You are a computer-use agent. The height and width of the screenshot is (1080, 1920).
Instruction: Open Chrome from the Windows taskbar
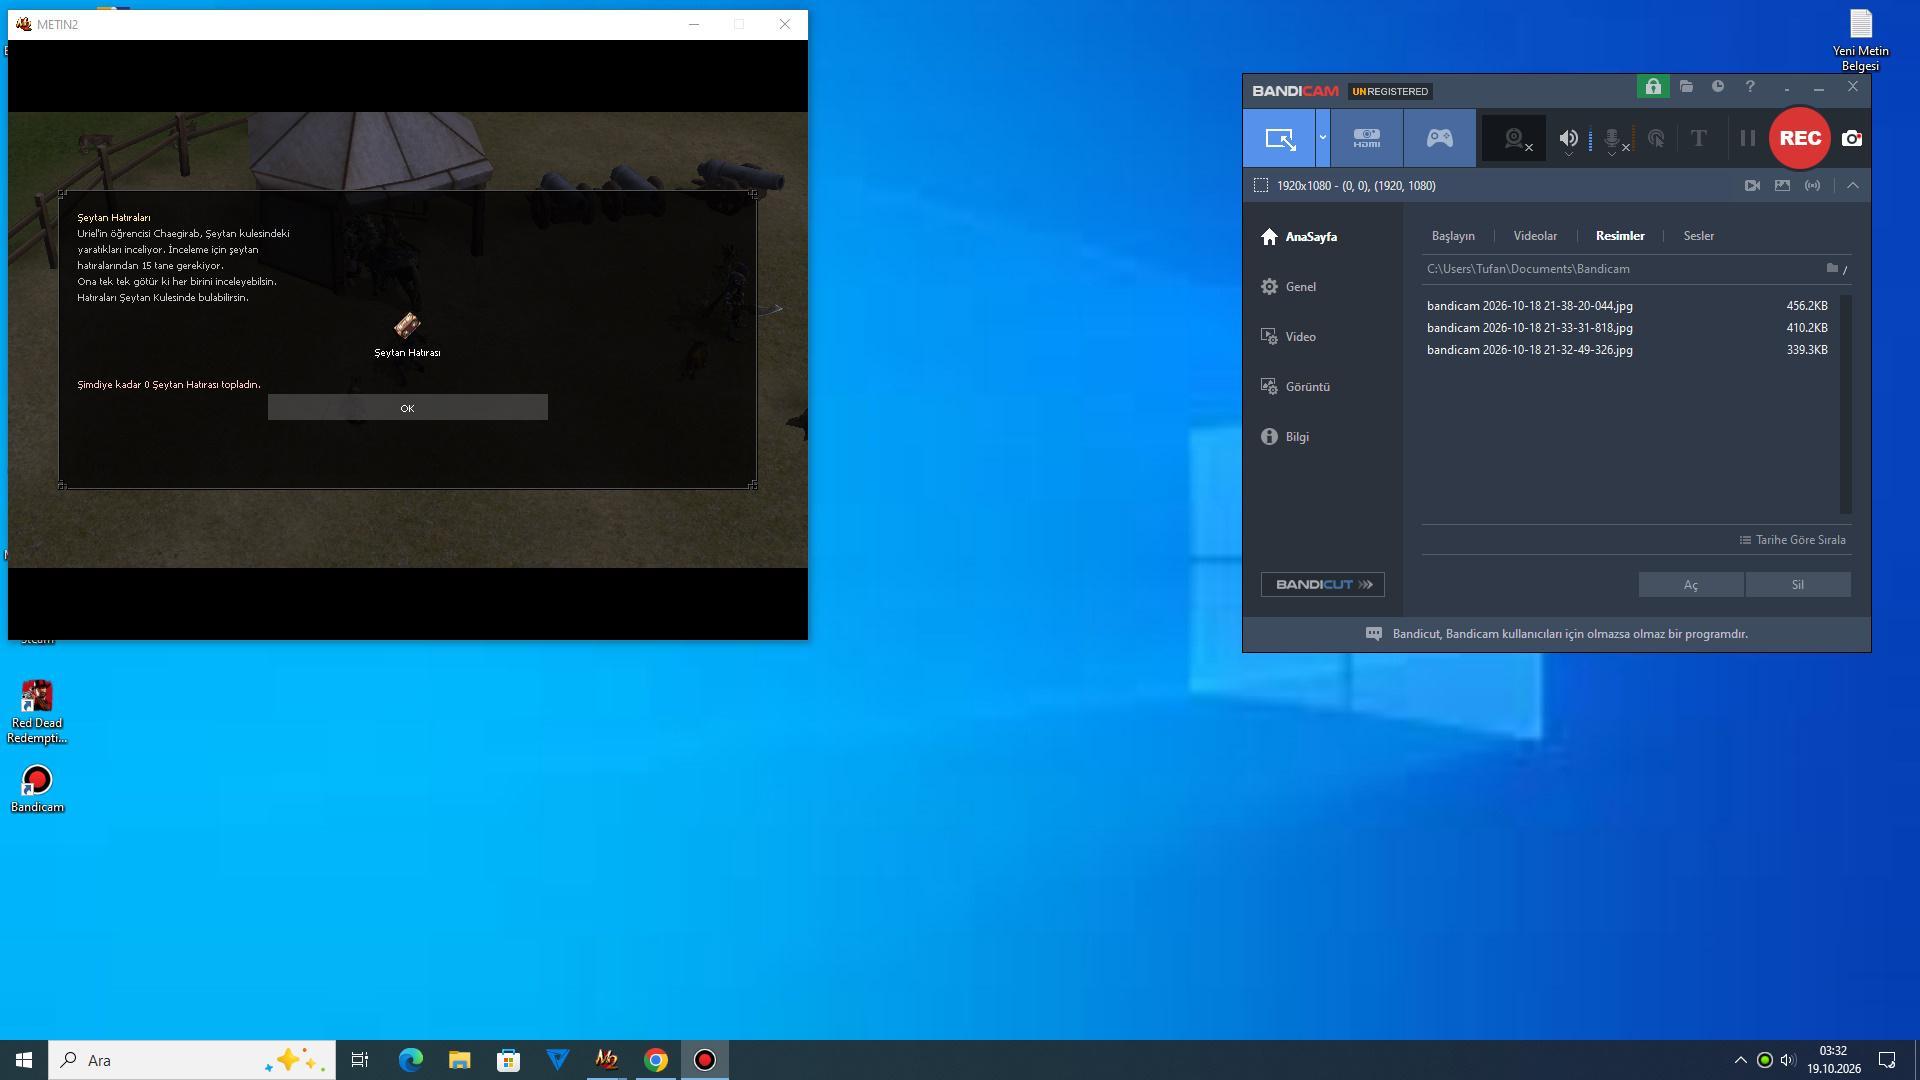(656, 1060)
